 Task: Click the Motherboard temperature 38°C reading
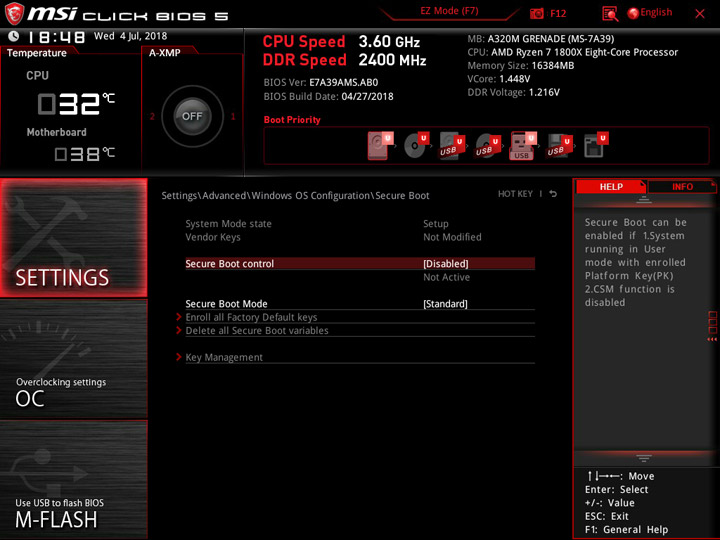[84, 154]
